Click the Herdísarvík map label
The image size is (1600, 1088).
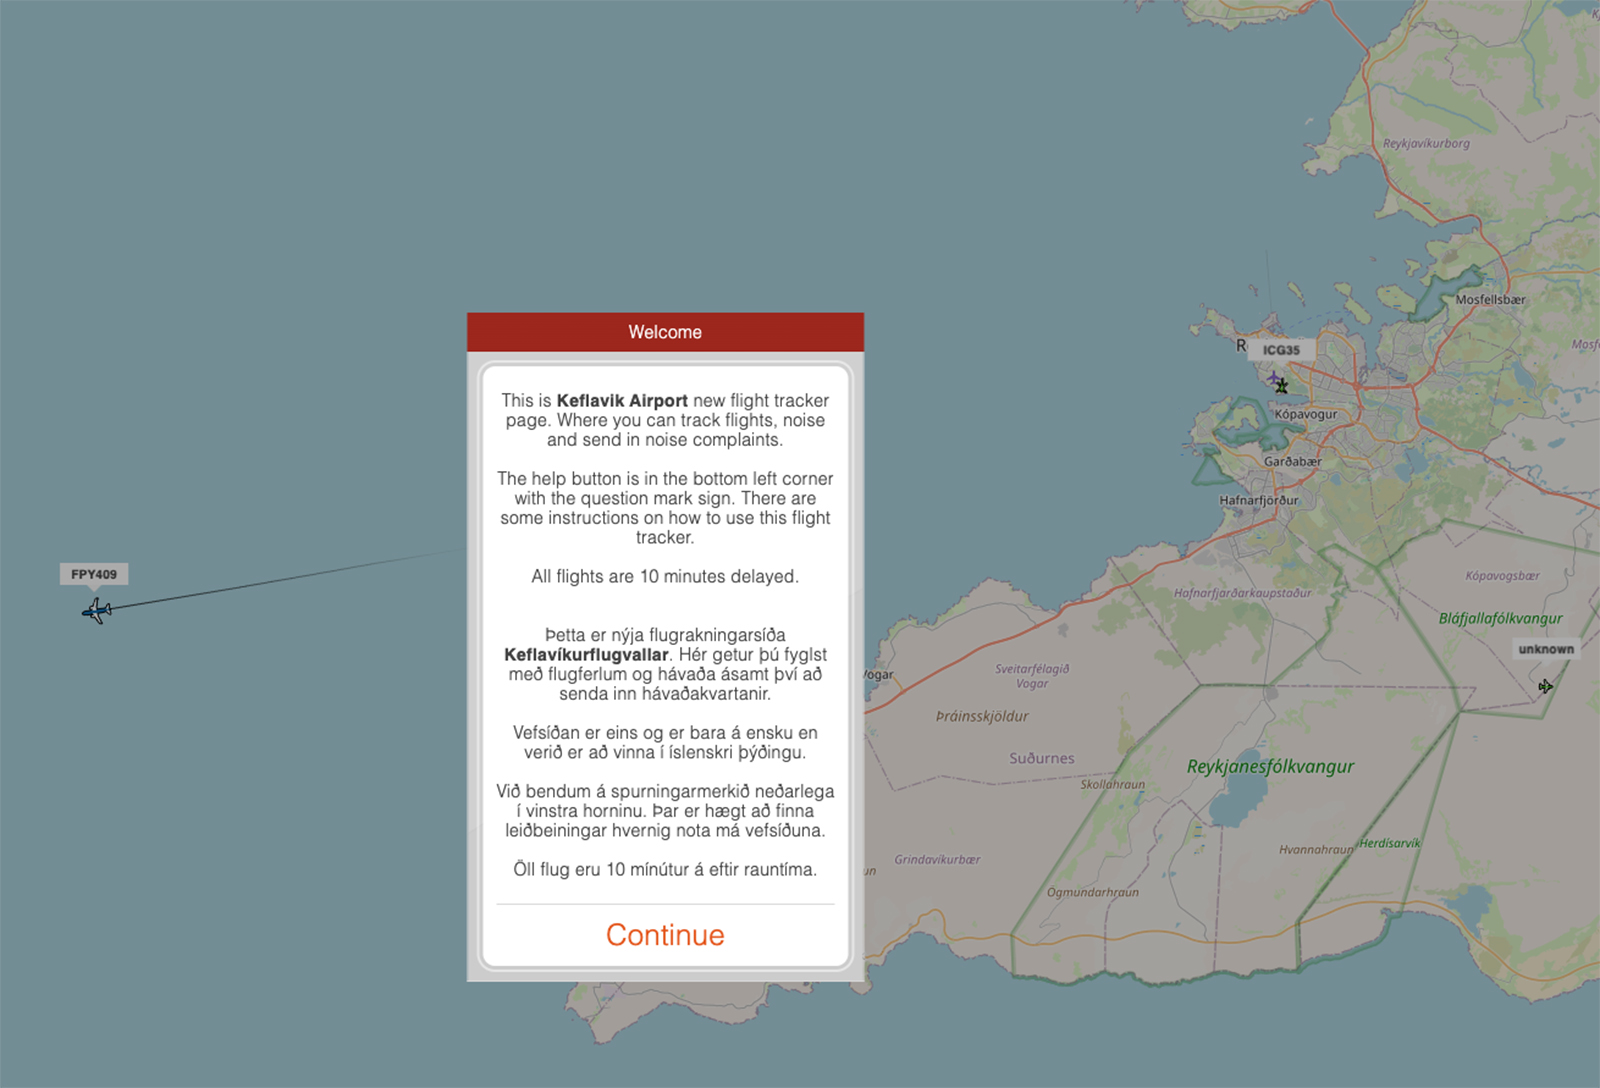tap(1390, 843)
